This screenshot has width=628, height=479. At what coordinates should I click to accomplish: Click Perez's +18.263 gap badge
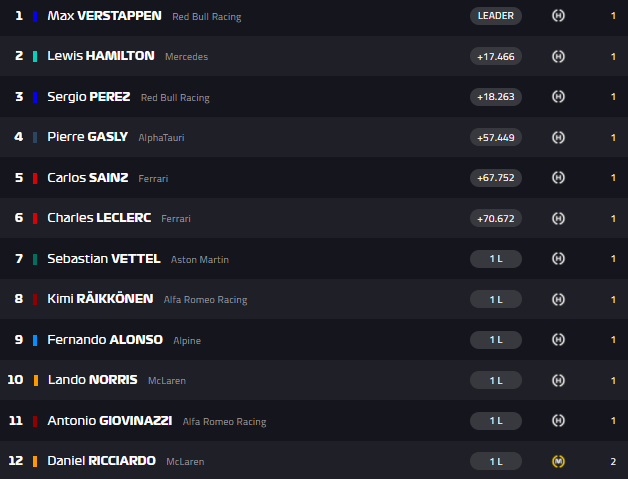(x=495, y=97)
